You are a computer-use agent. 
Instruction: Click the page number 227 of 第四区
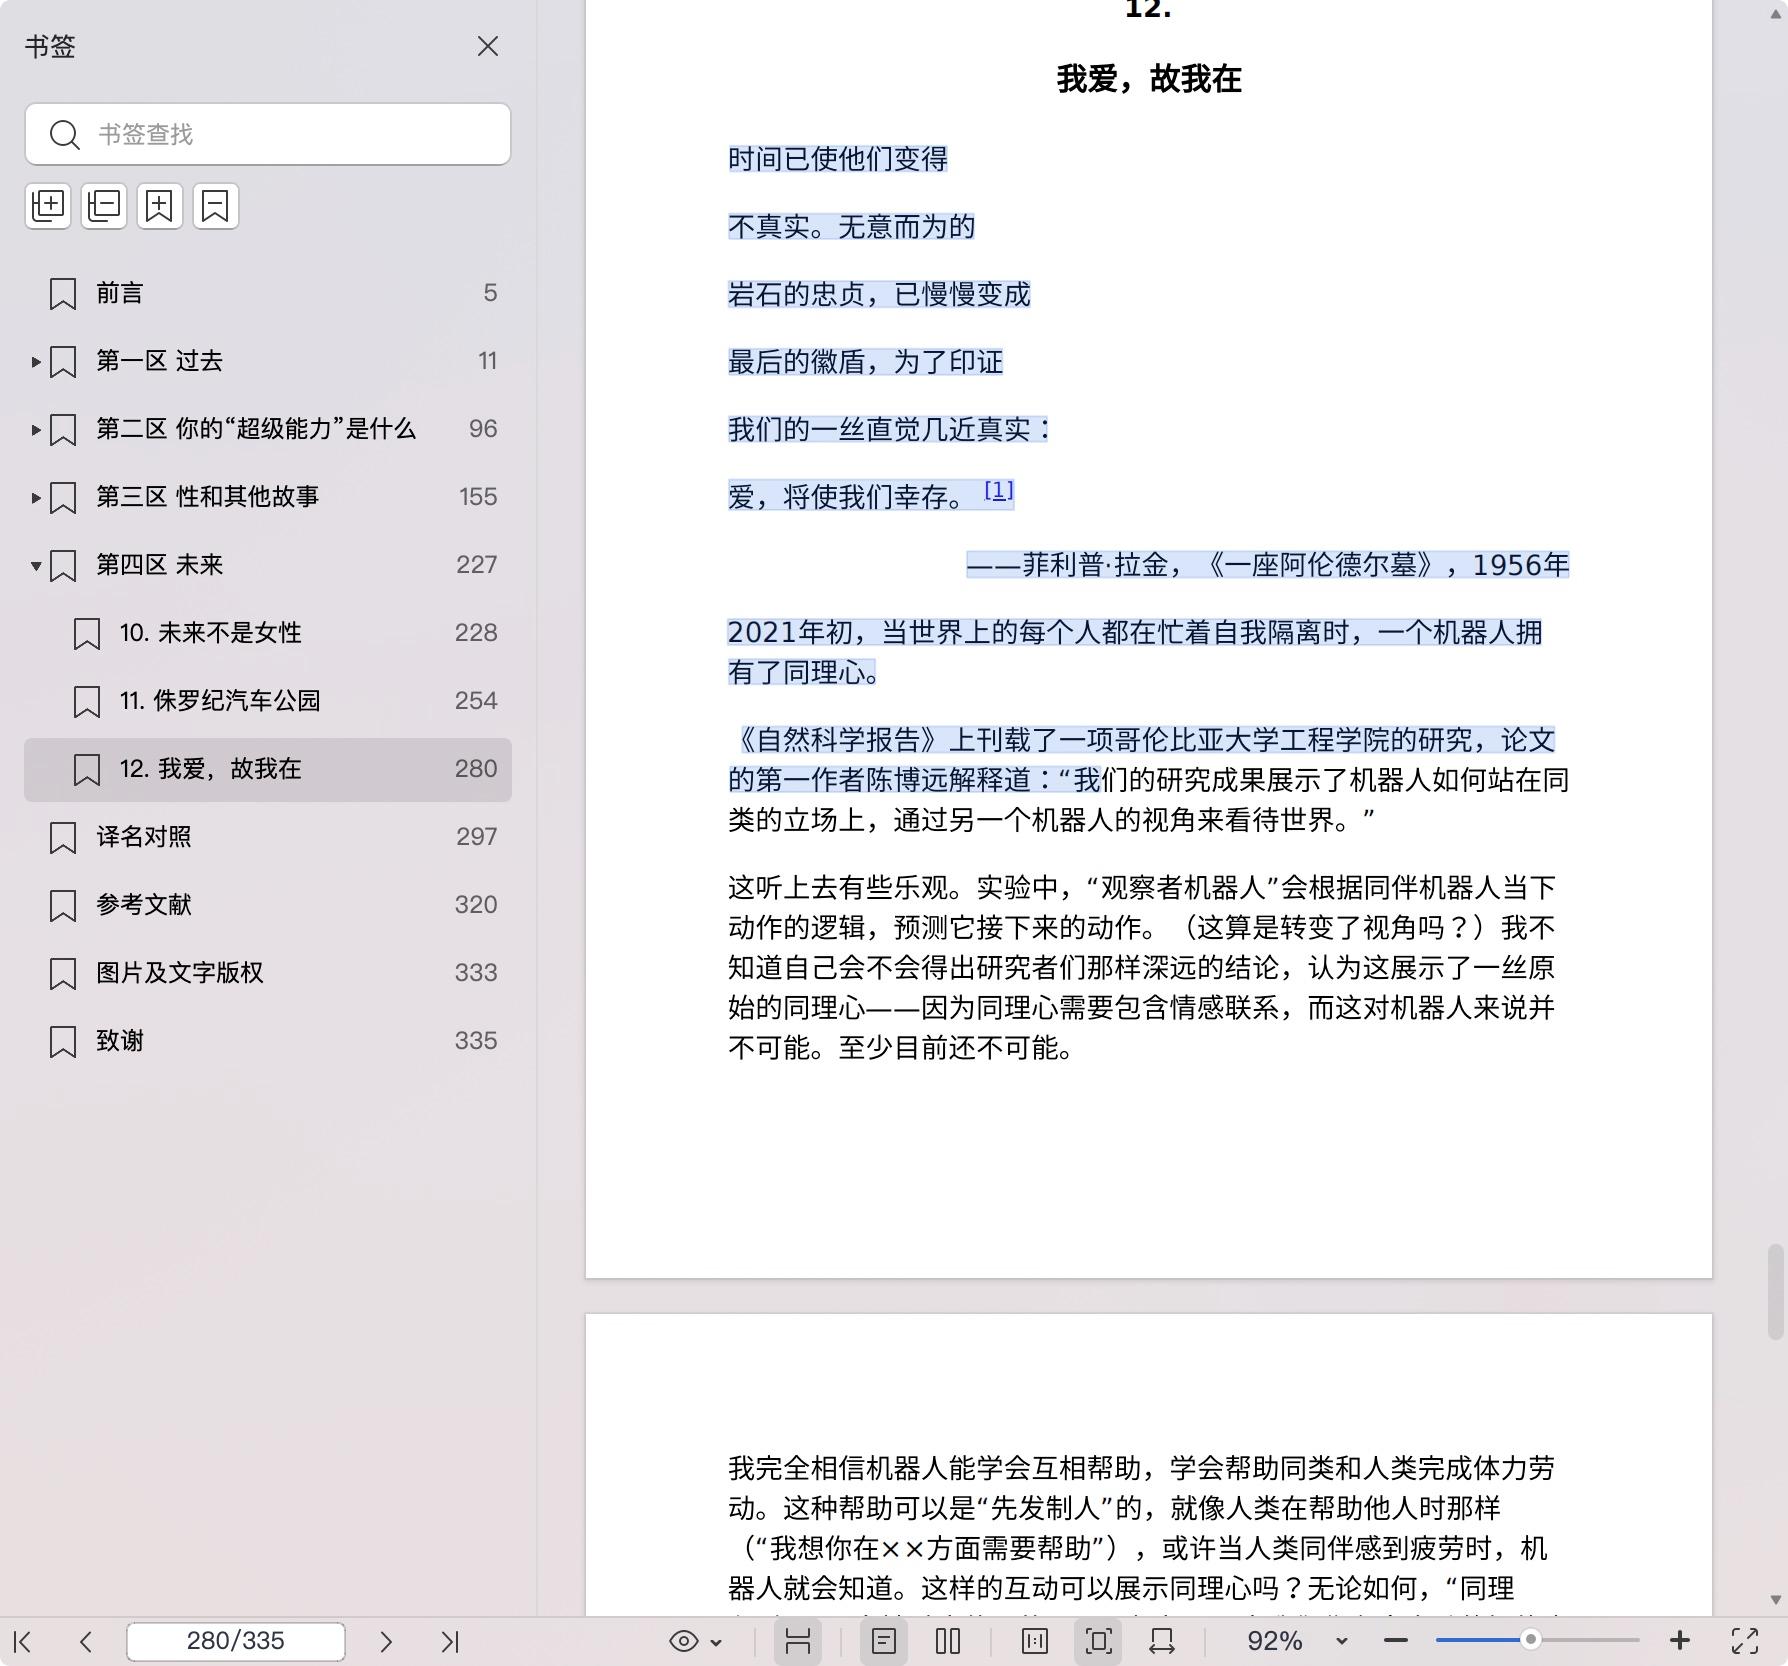point(477,565)
